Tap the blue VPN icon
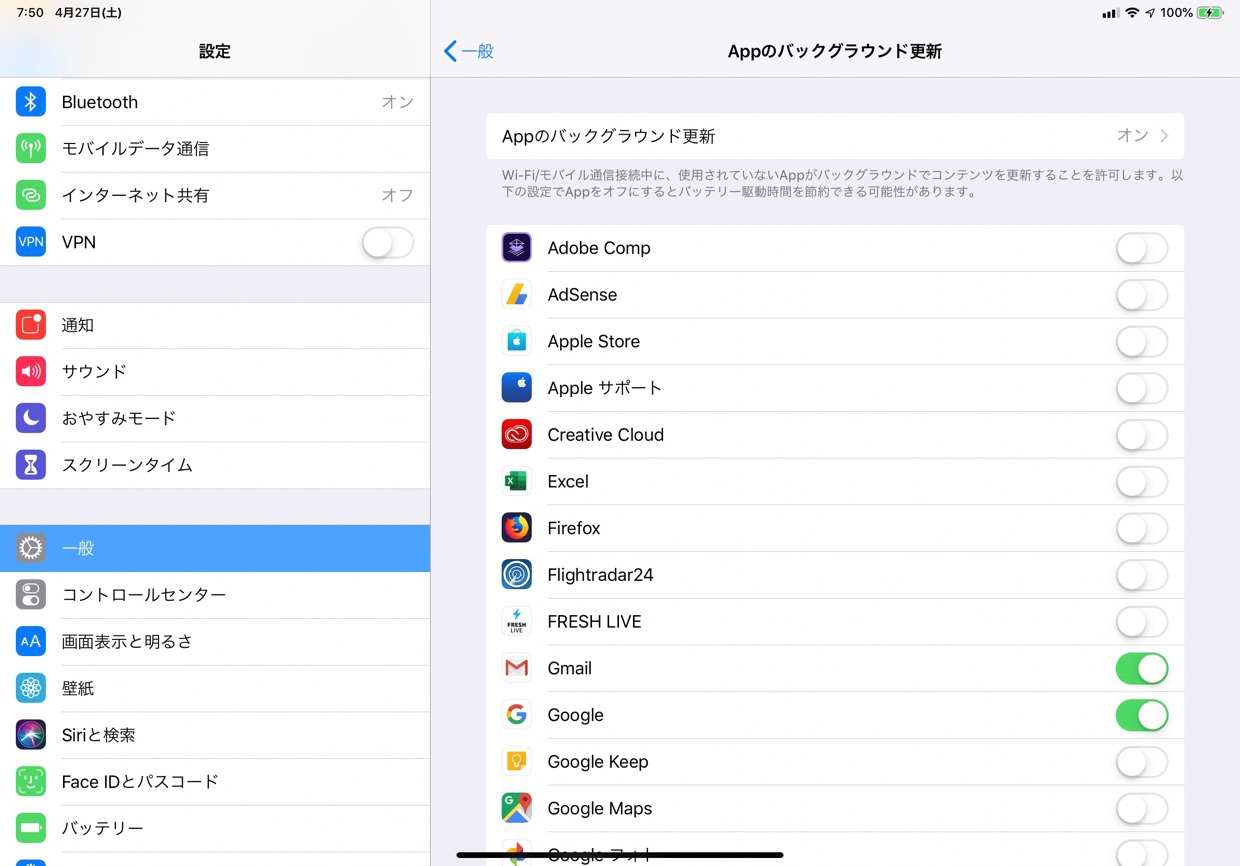Viewport: 1240px width, 866px height. tap(31, 242)
